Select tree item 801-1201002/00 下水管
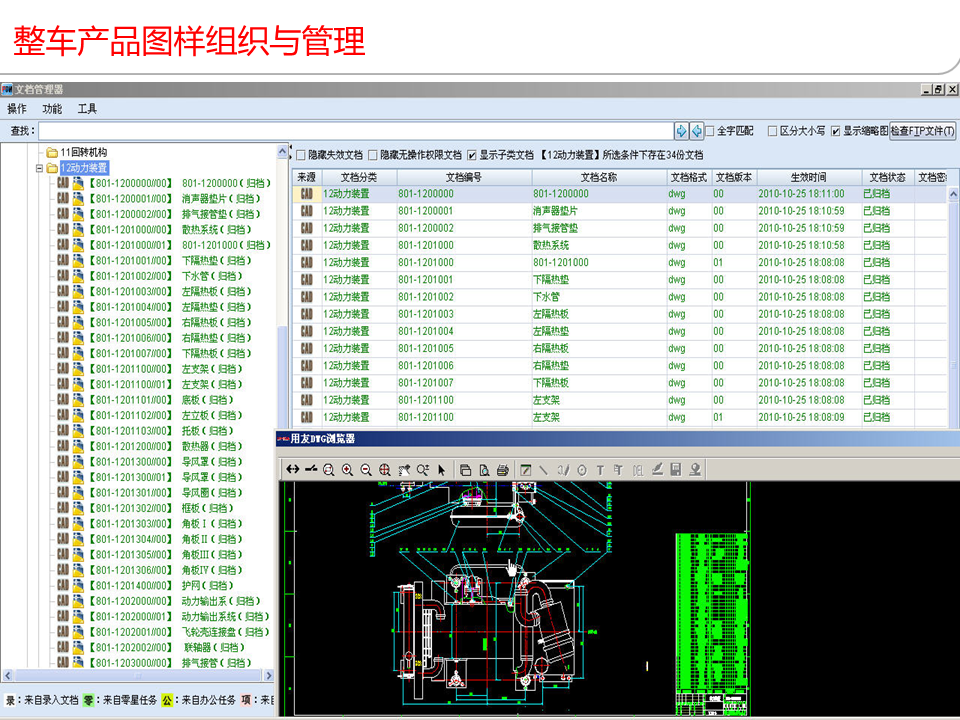This screenshot has height=720, width=960. pyautogui.click(x=167, y=276)
